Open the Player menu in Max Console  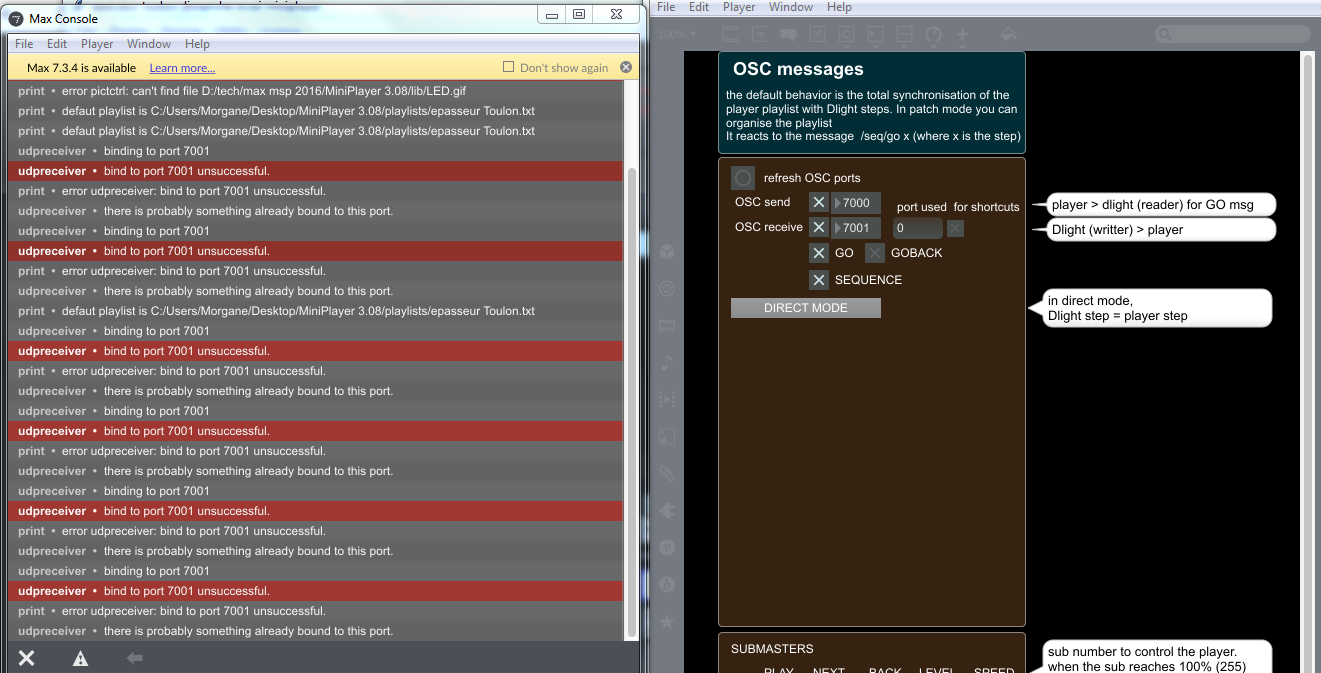click(x=97, y=44)
